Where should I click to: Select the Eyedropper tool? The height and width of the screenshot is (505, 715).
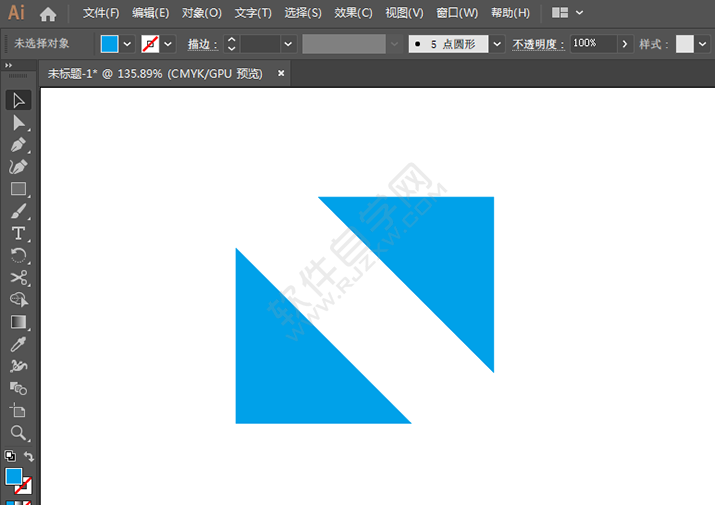pos(18,344)
